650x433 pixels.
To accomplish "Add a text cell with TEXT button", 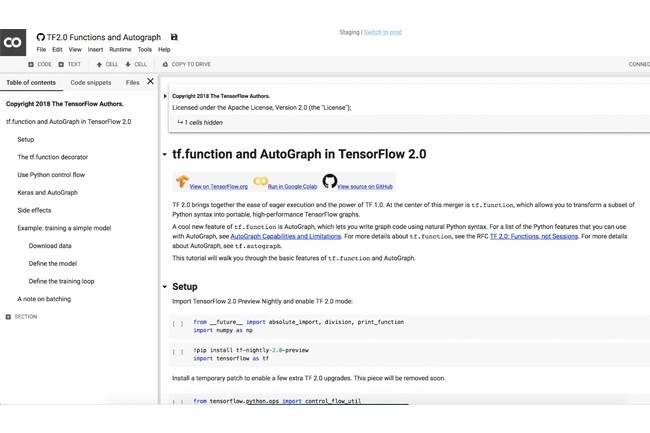I will tap(70, 64).
